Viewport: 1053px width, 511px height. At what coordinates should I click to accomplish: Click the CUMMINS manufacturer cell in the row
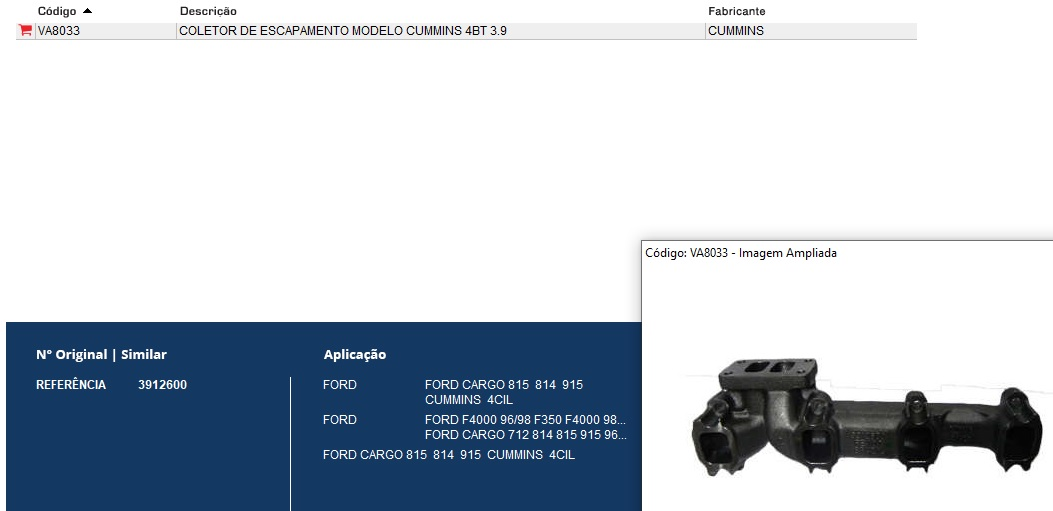(735, 31)
